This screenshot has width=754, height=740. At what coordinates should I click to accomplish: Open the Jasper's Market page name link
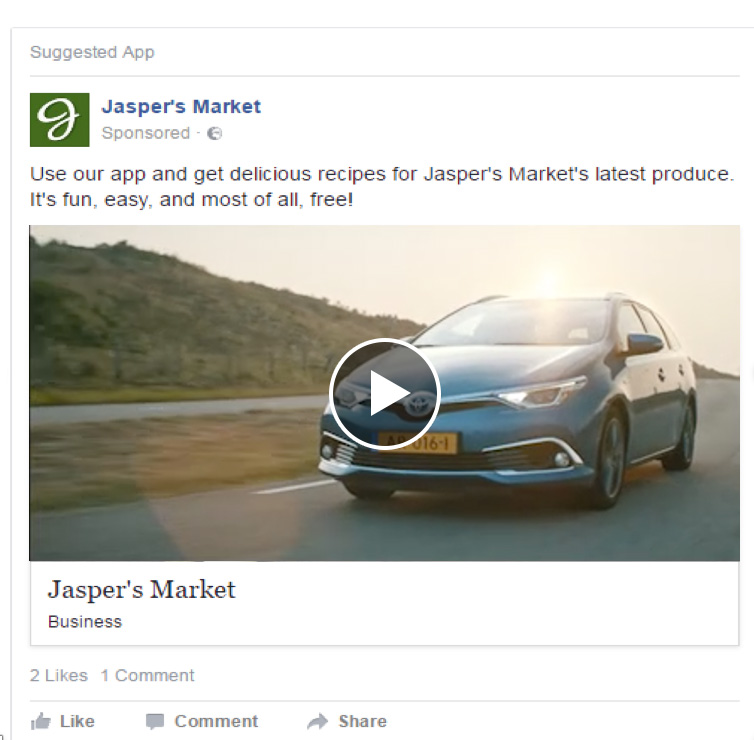click(x=181, y=106)
